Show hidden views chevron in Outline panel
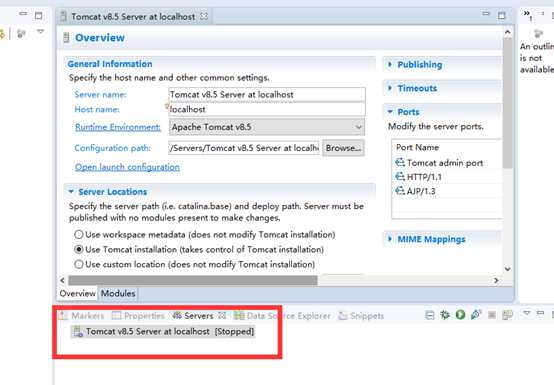Viewport: 554px width, 385px height. tap(528, 14)
